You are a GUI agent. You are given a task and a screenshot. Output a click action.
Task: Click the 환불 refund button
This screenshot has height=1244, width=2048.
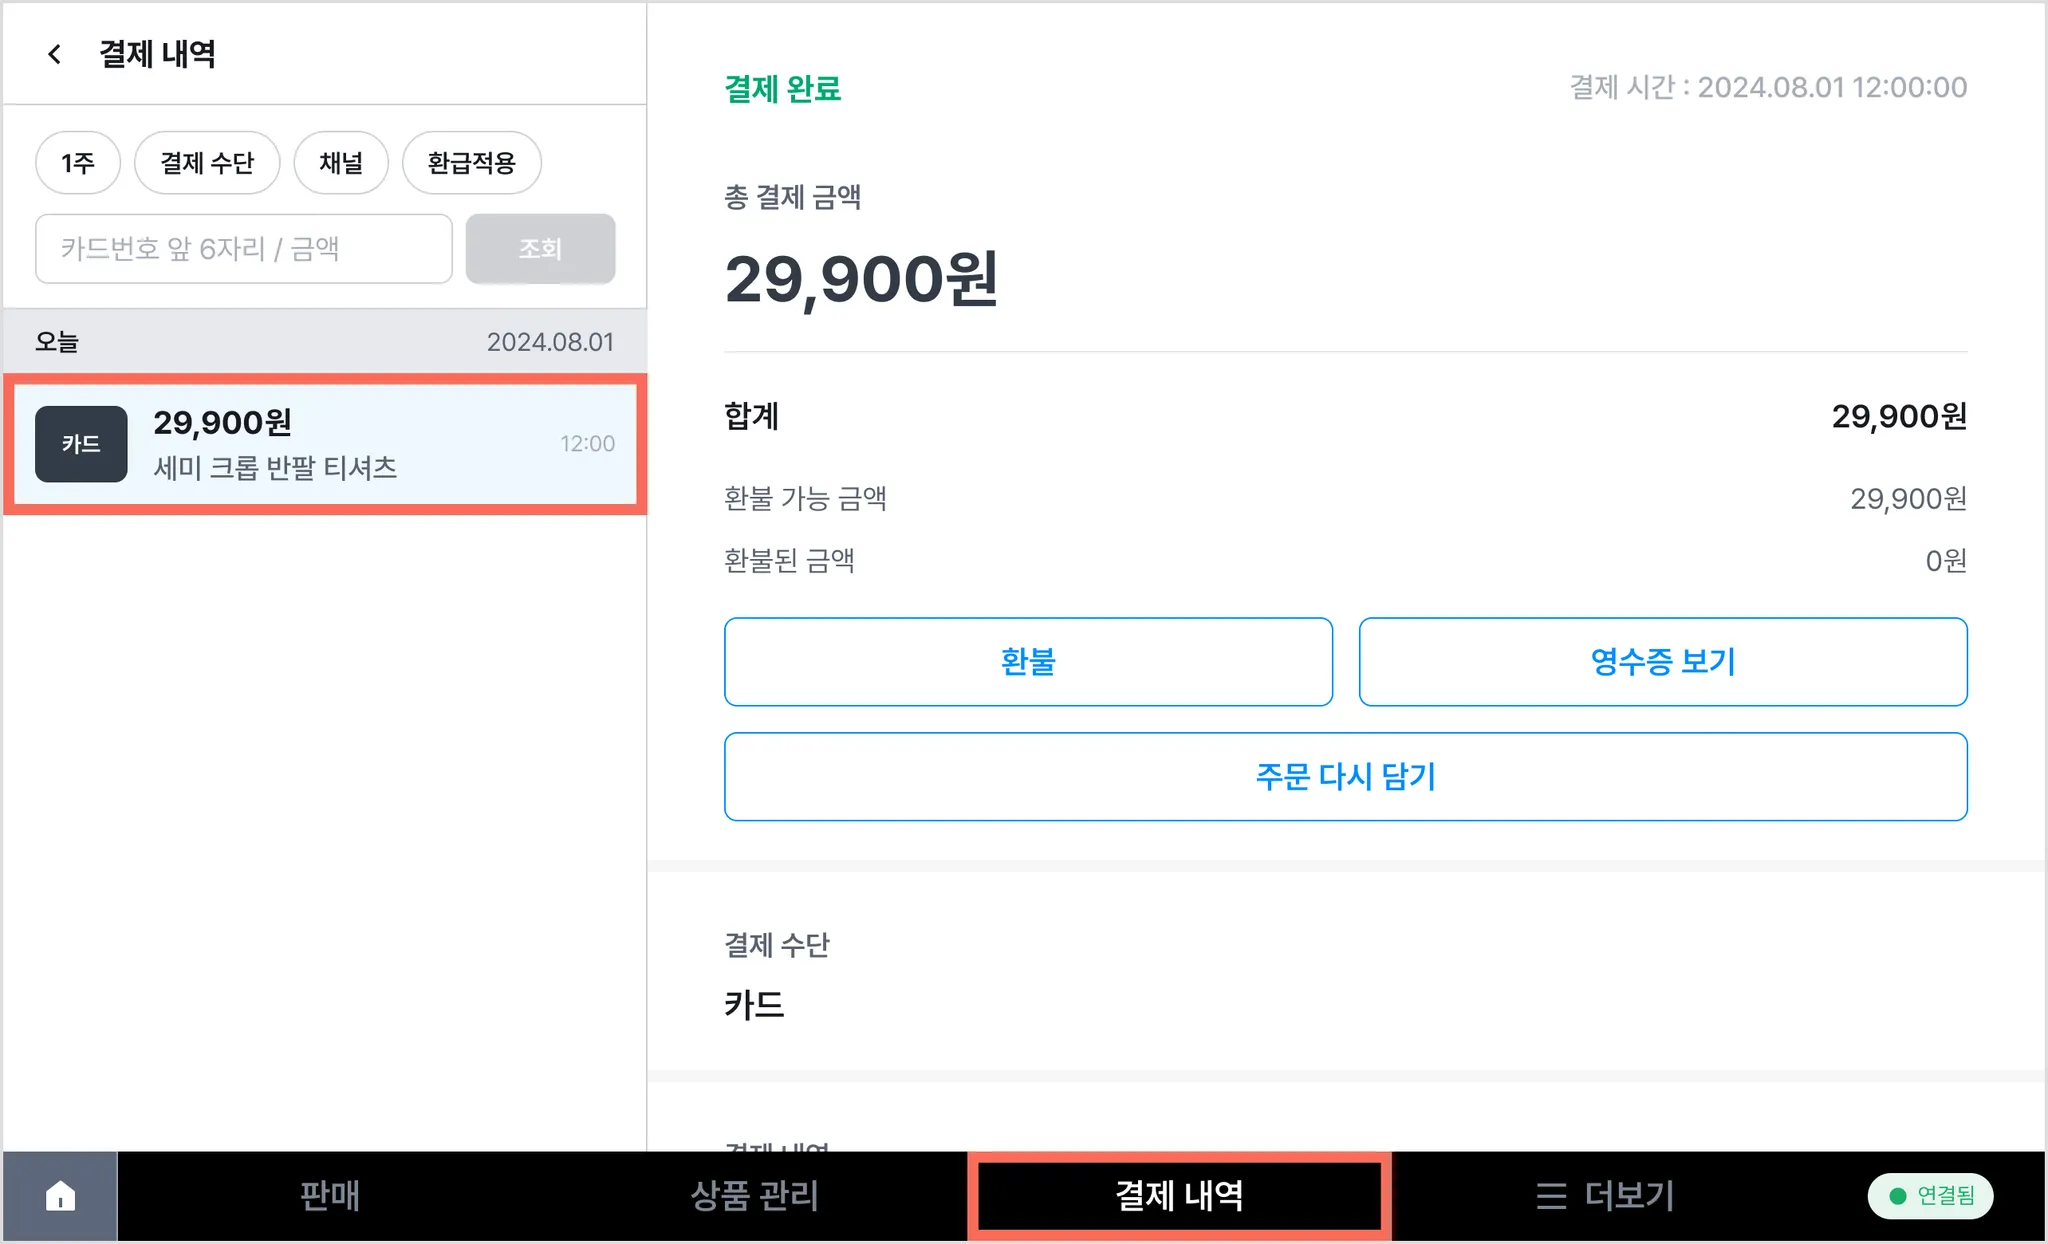tap(1028, 662)
